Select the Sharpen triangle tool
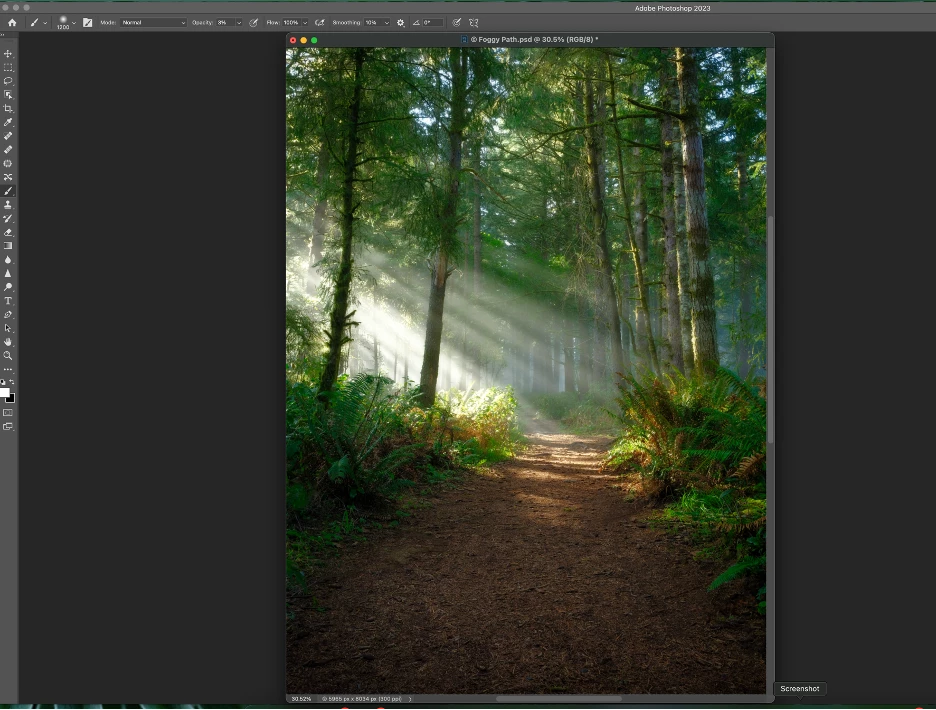The width and height of the screenshot is (936, 710). point(8,273)
